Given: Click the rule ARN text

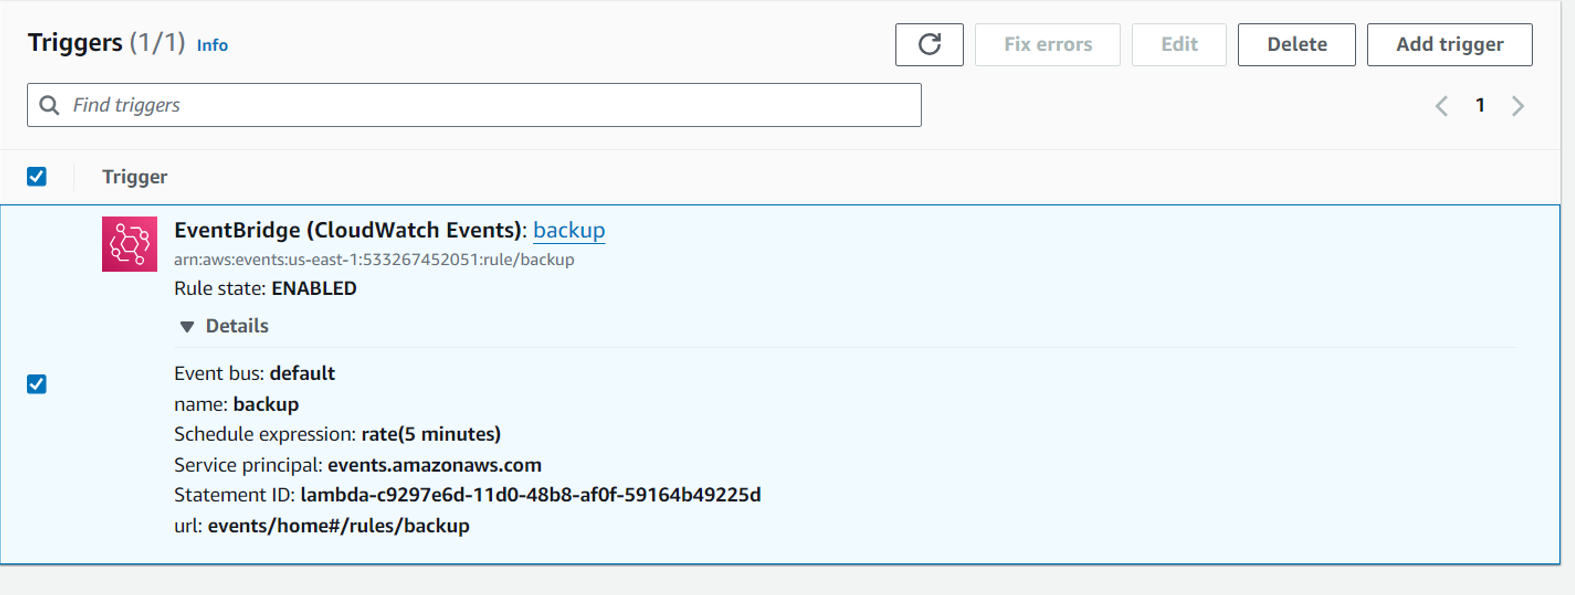Looking at the screenshot, I should (x=374, y=260).
